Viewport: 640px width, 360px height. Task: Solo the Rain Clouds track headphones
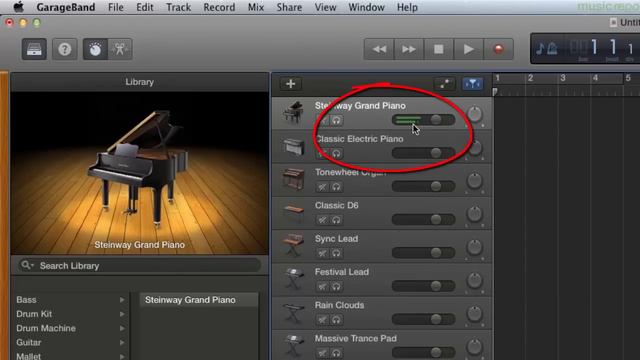pyautogui.click(x=336, y=320)
